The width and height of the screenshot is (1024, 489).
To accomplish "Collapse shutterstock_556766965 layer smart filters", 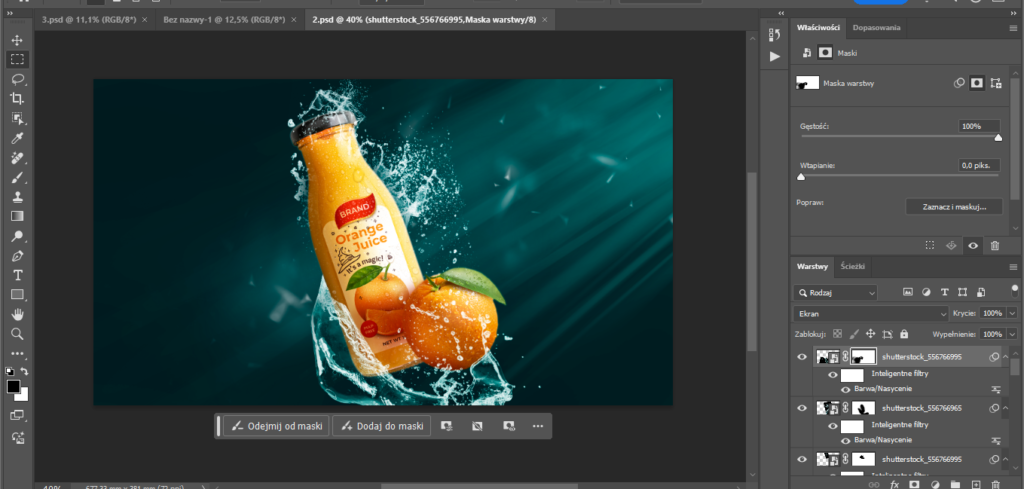I will [1006, 407].
